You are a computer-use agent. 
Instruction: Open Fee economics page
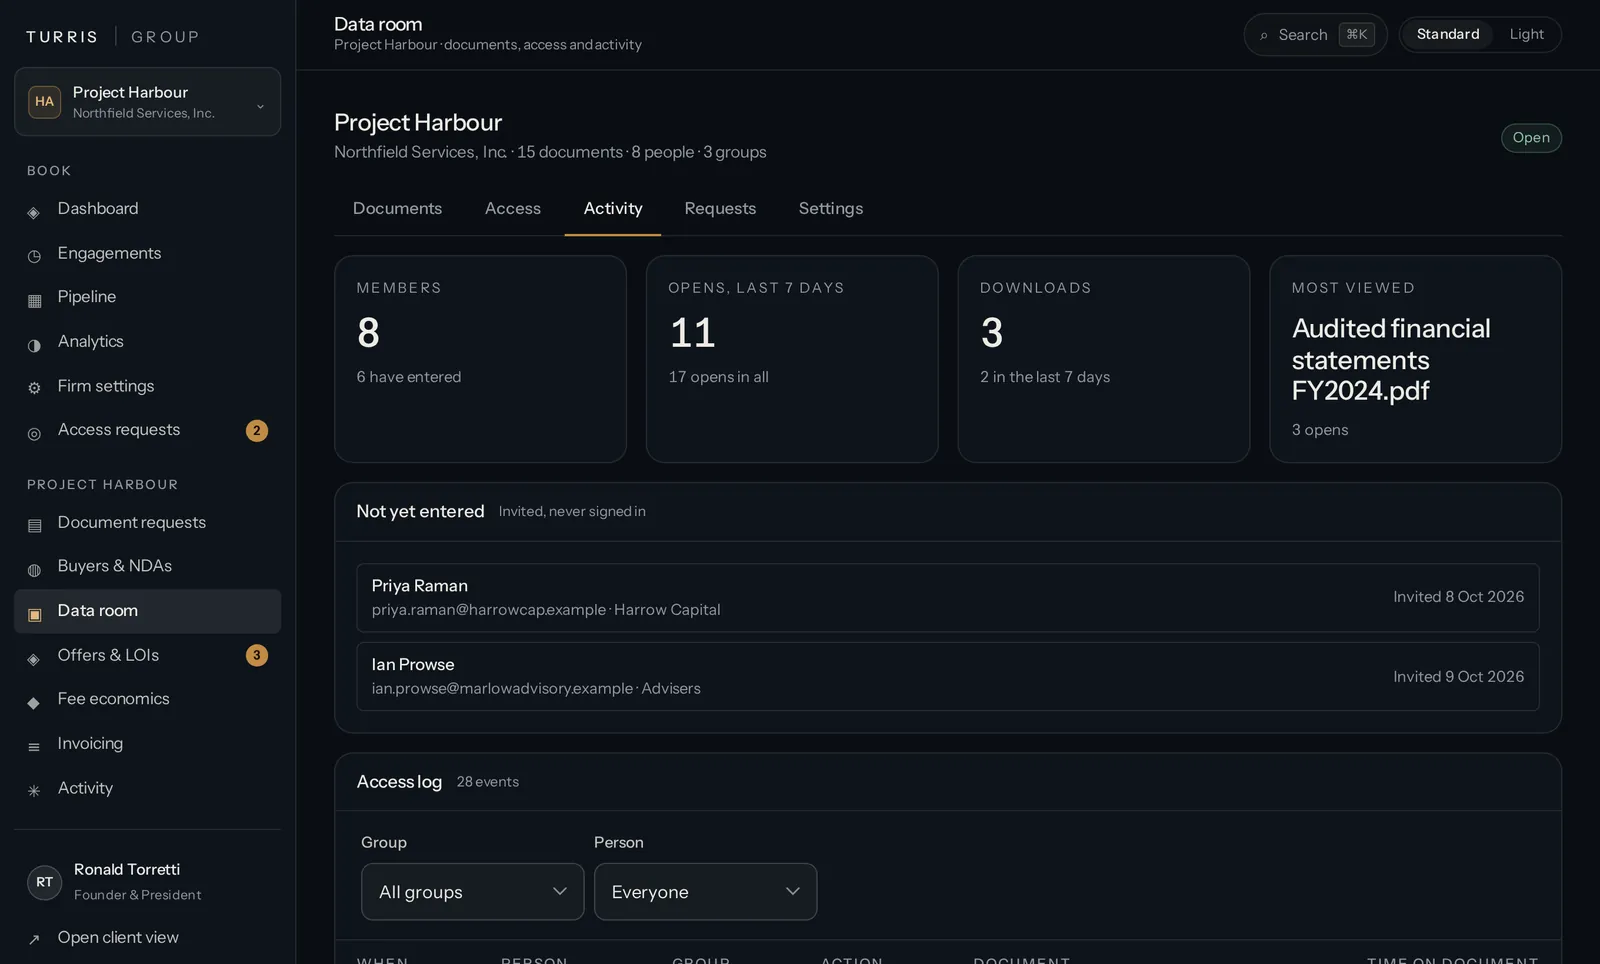(147, 700)
